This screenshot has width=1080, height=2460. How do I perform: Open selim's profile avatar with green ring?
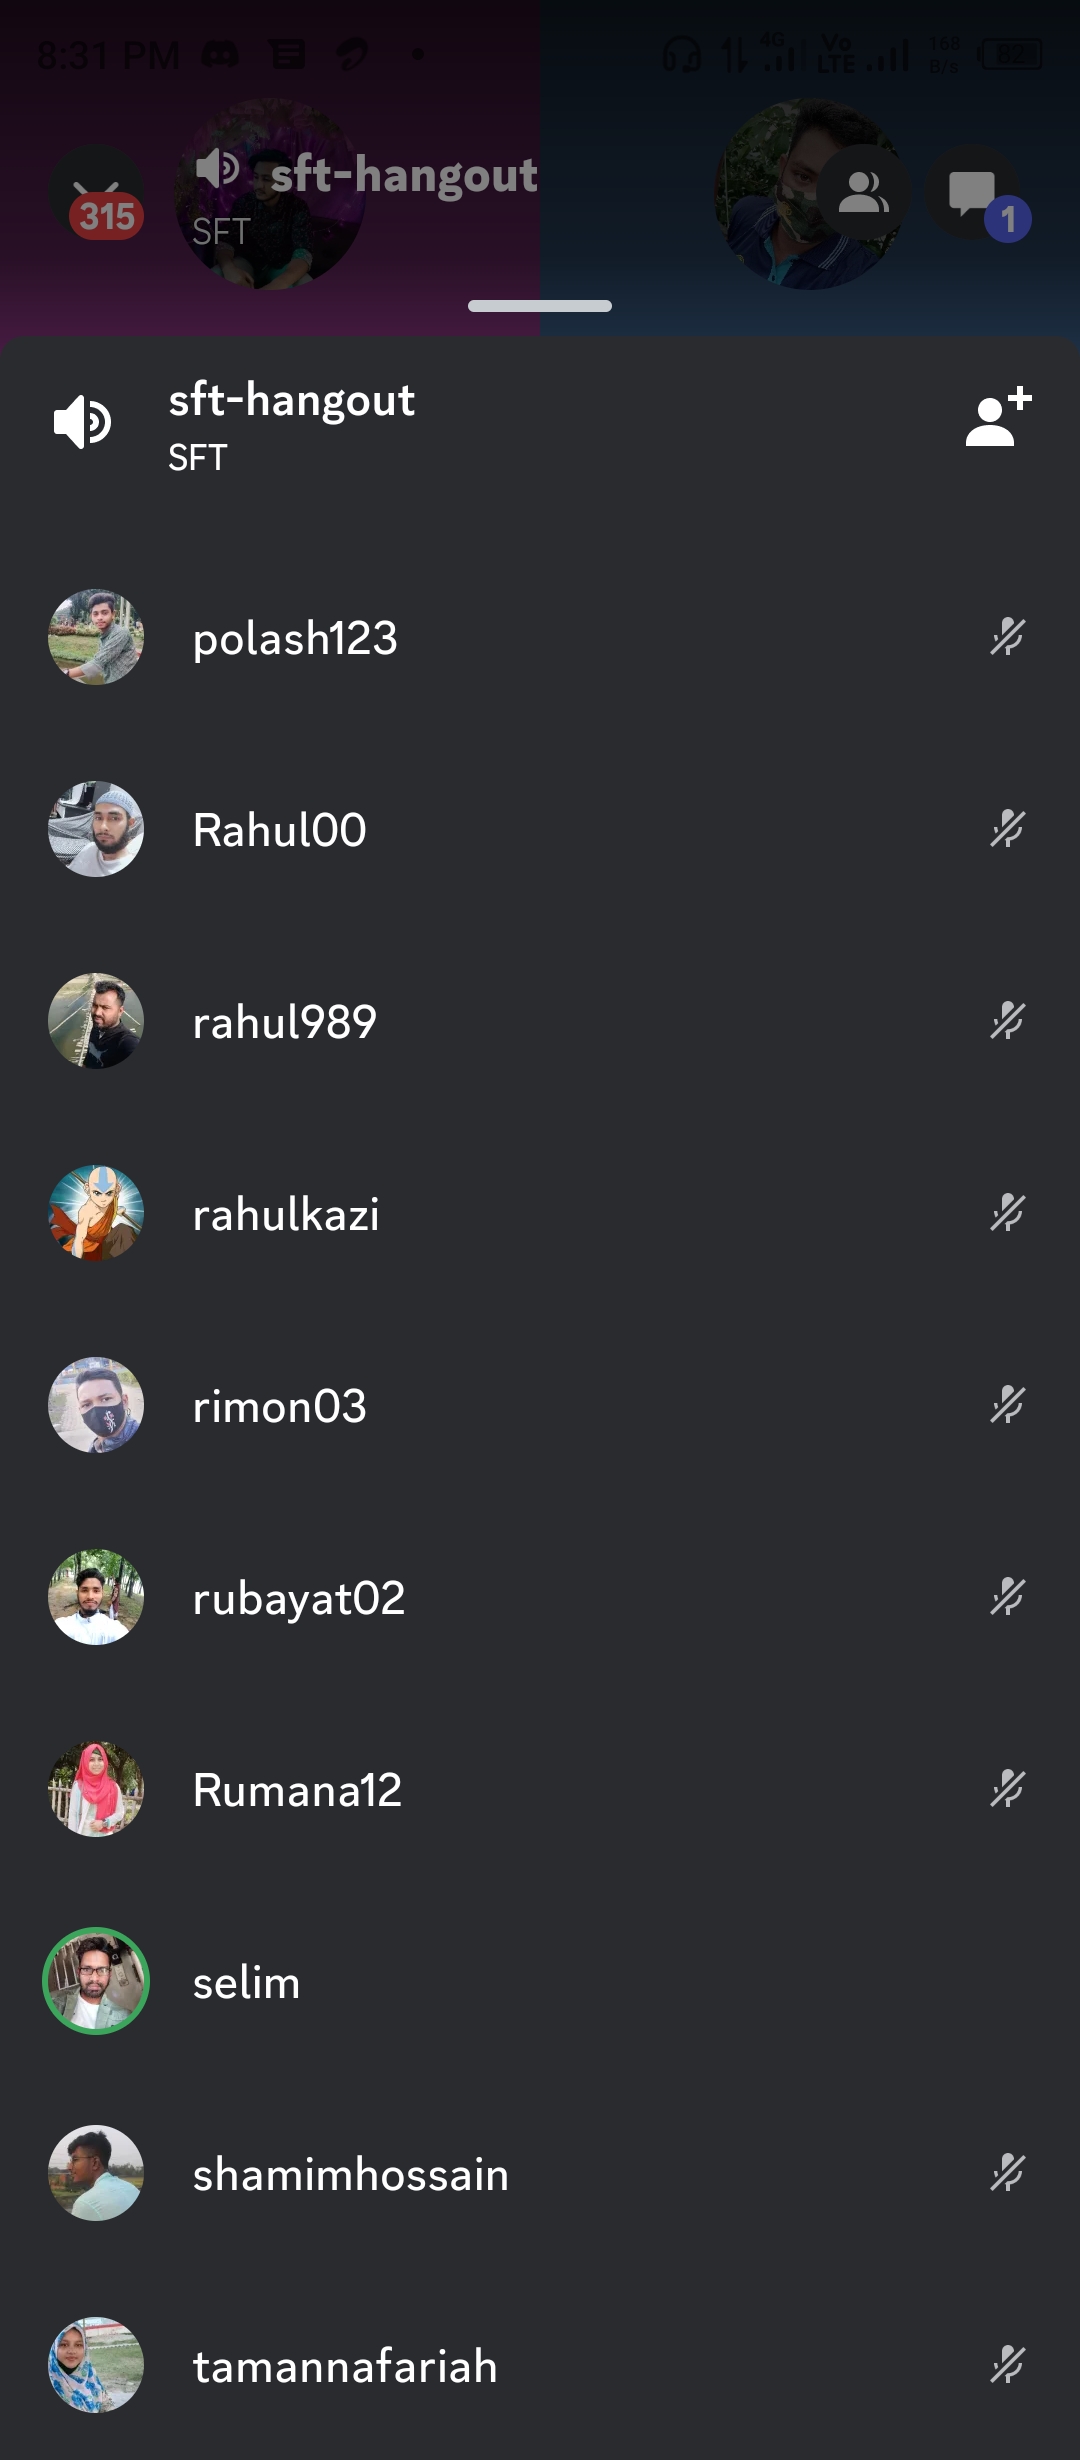pos(96,1981)
